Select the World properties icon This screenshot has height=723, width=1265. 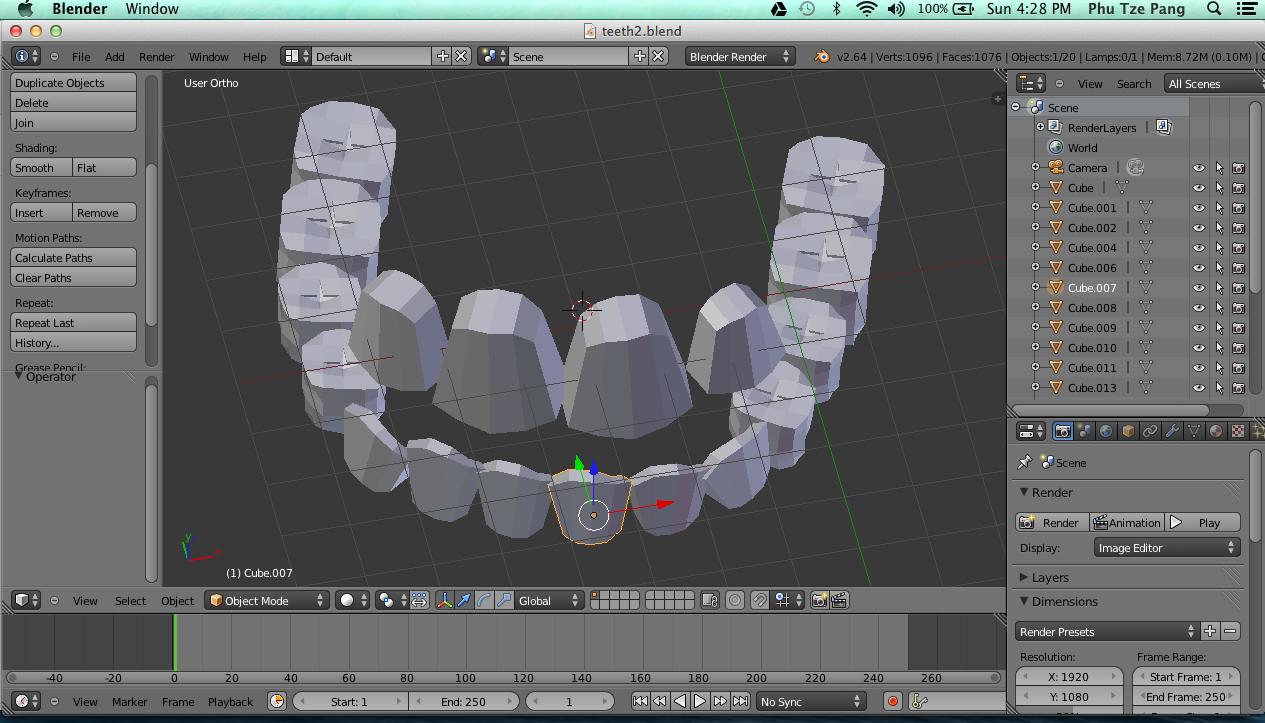click(1106, 430)
